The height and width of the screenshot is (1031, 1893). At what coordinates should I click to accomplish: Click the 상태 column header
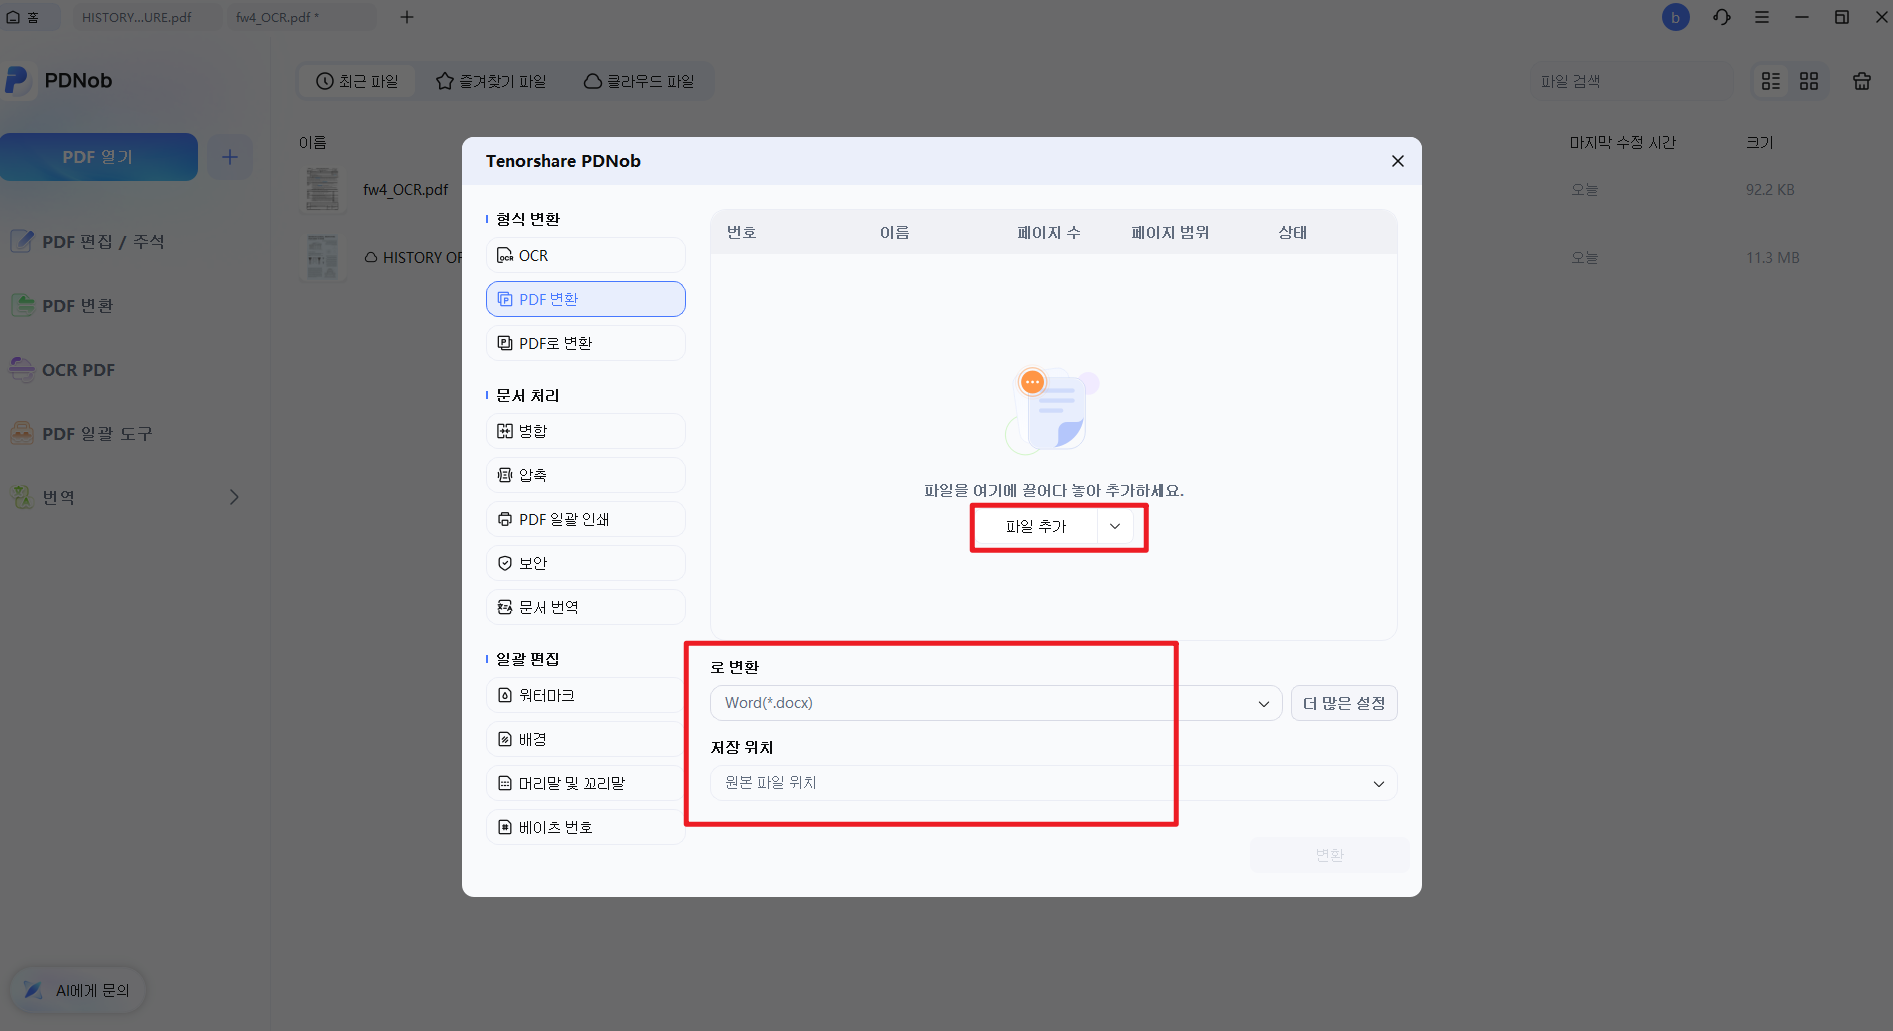click(1293, 232)
